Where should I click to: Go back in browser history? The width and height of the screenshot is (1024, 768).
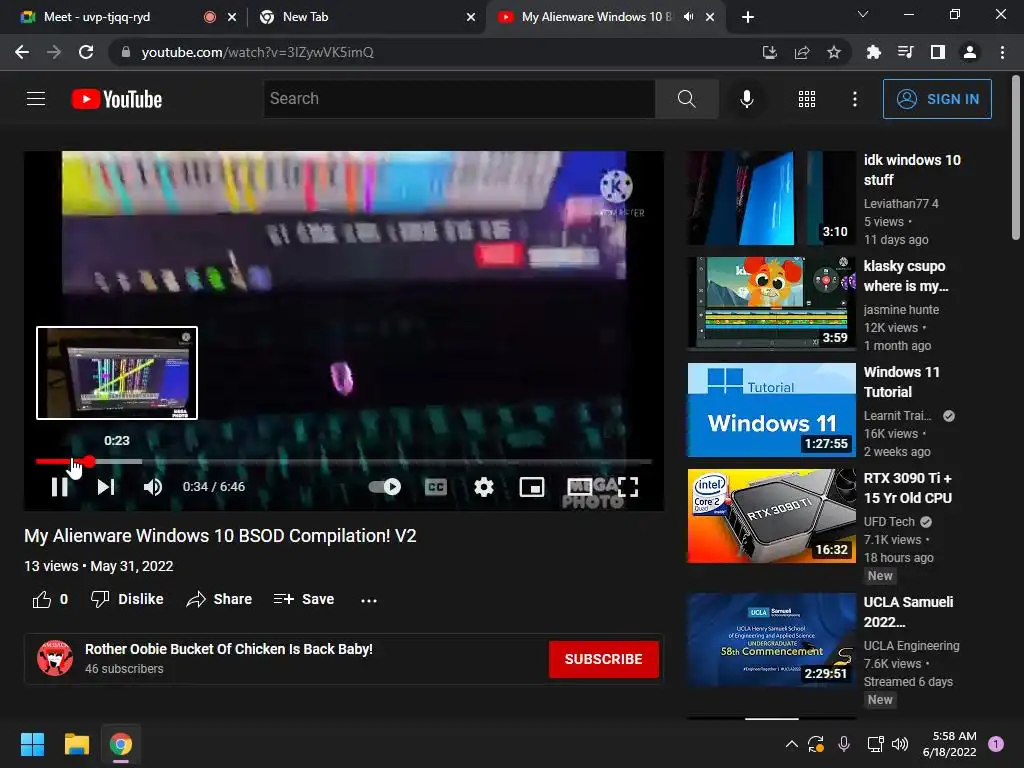22,52
